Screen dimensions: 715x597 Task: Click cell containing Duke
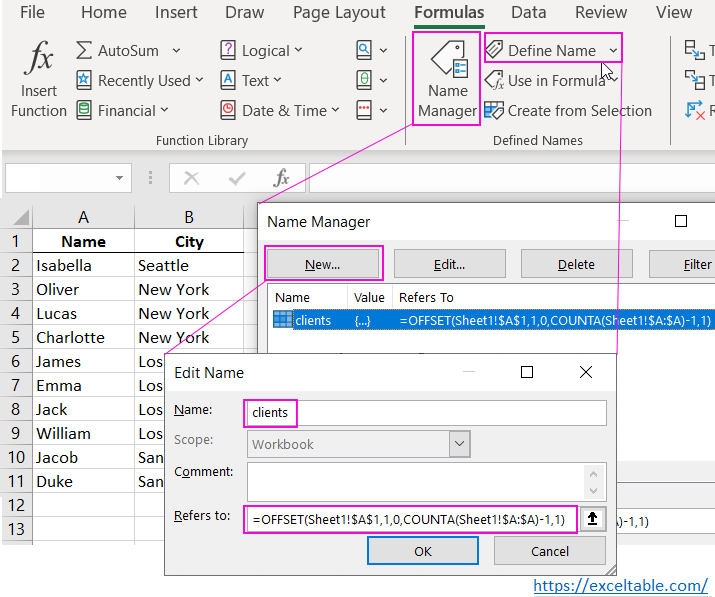tap(83, 482)
